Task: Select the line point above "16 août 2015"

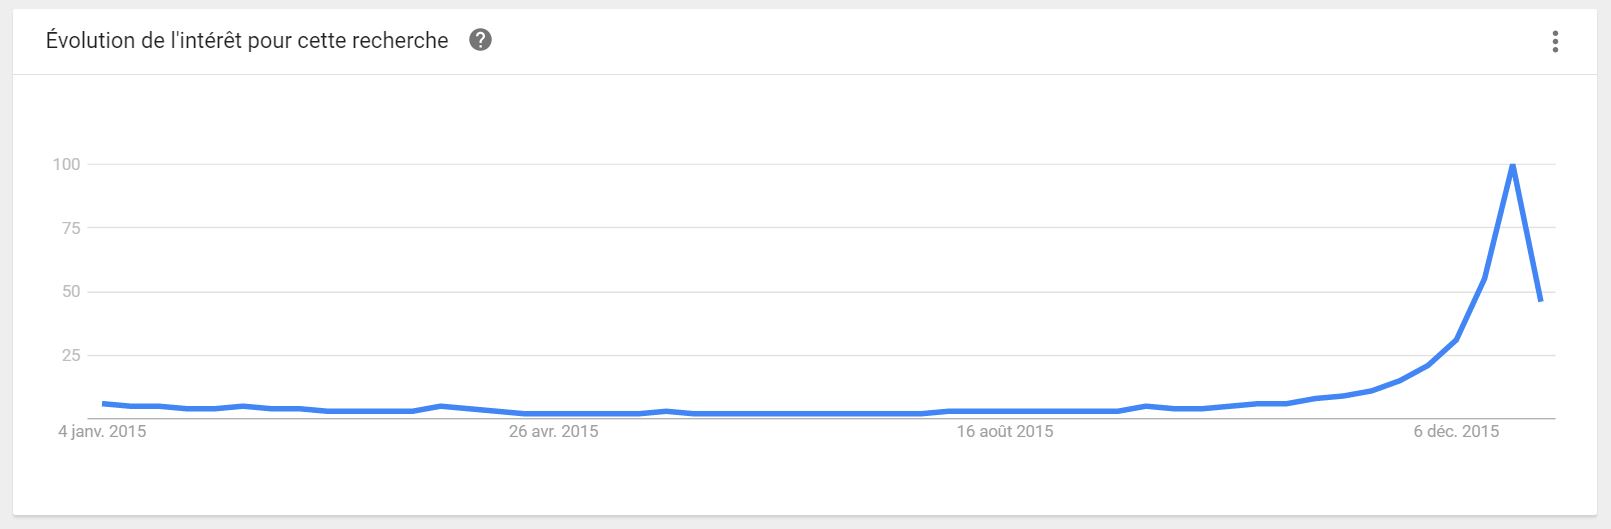Action: 1004,411
